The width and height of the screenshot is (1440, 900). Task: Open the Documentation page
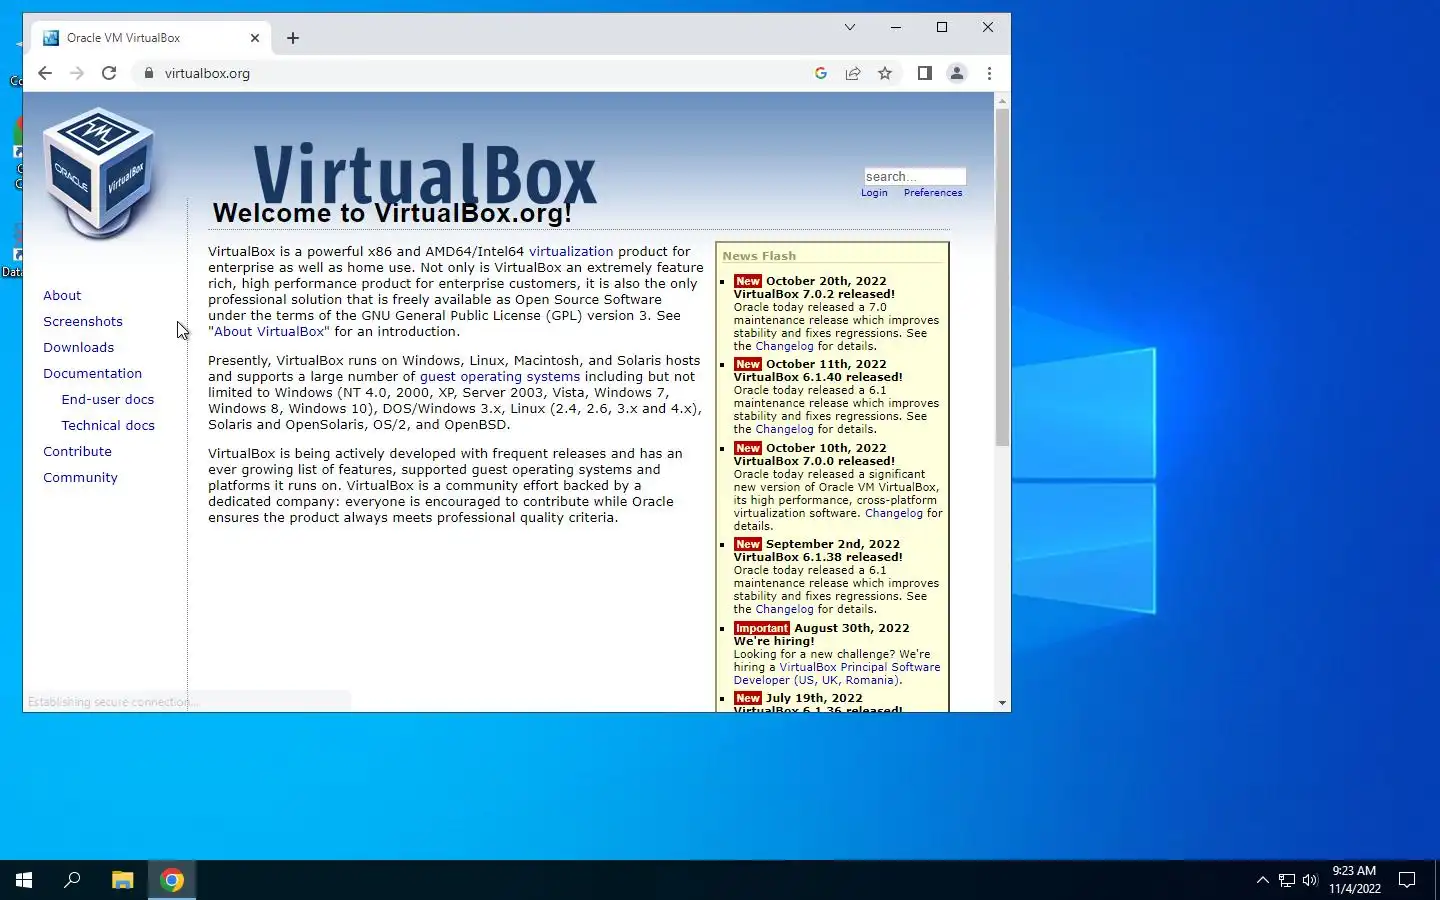[92, 374]
